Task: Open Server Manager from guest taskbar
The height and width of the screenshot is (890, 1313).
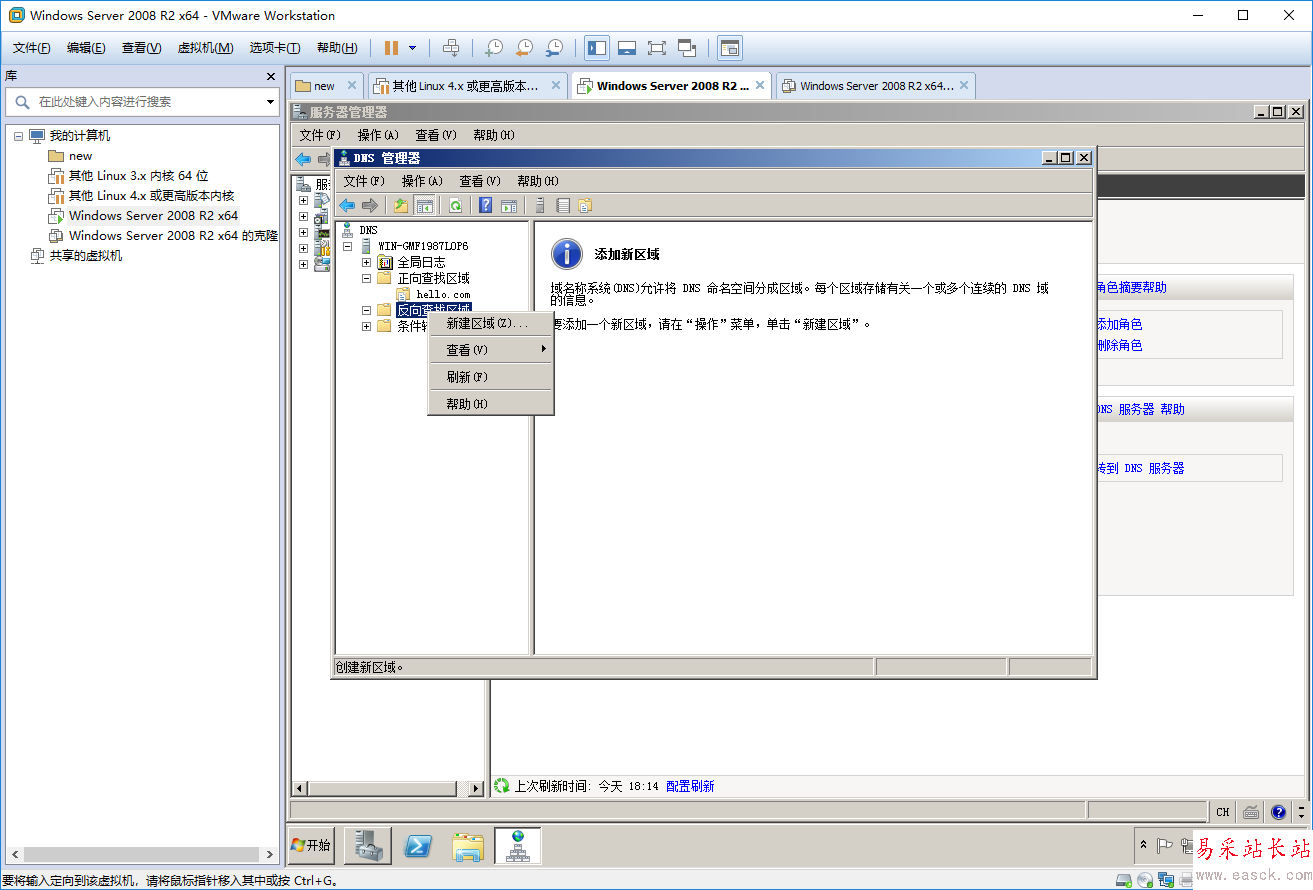Action: pyautogui.click(x=367, y=846)
